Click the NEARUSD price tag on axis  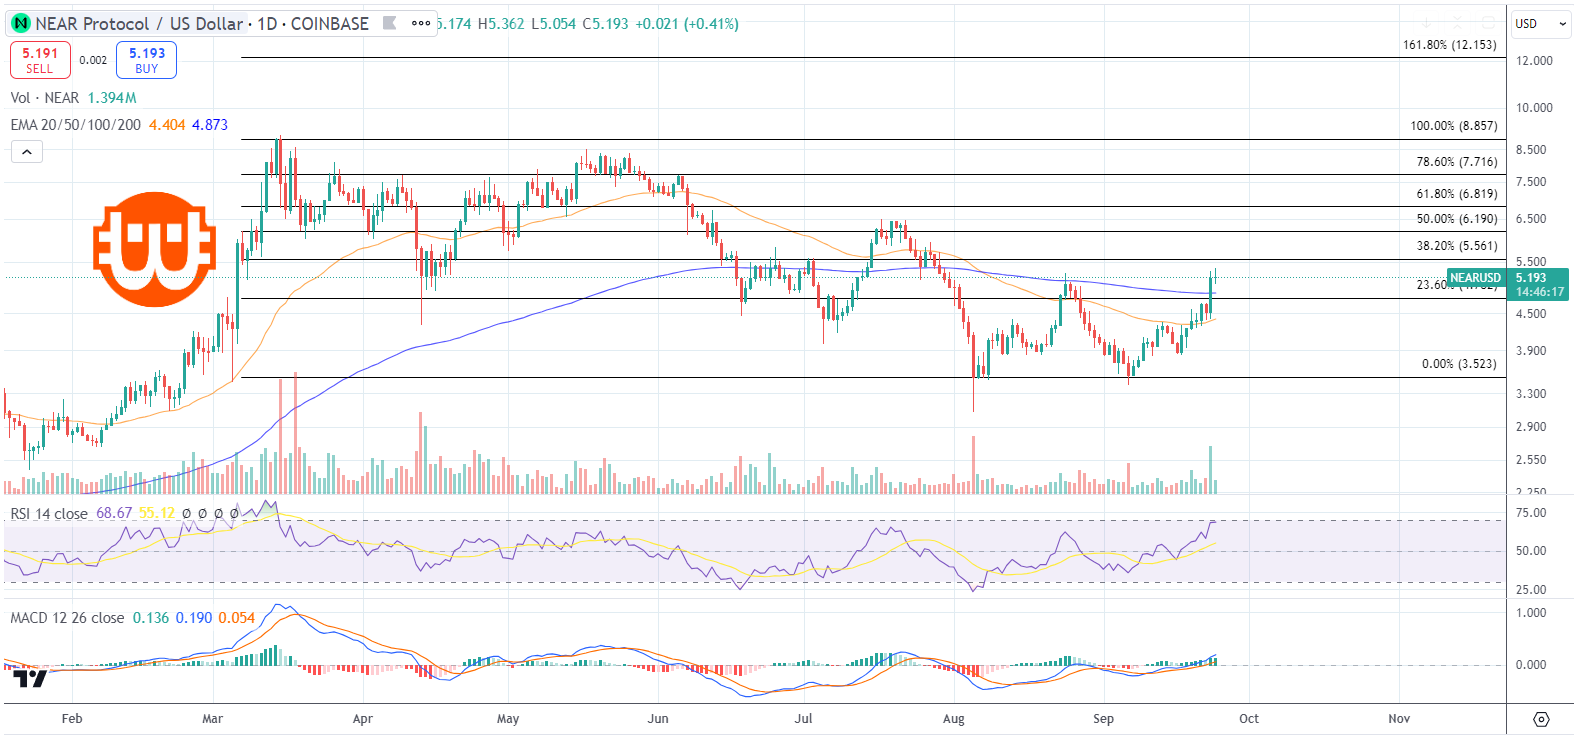point(1476,278)
